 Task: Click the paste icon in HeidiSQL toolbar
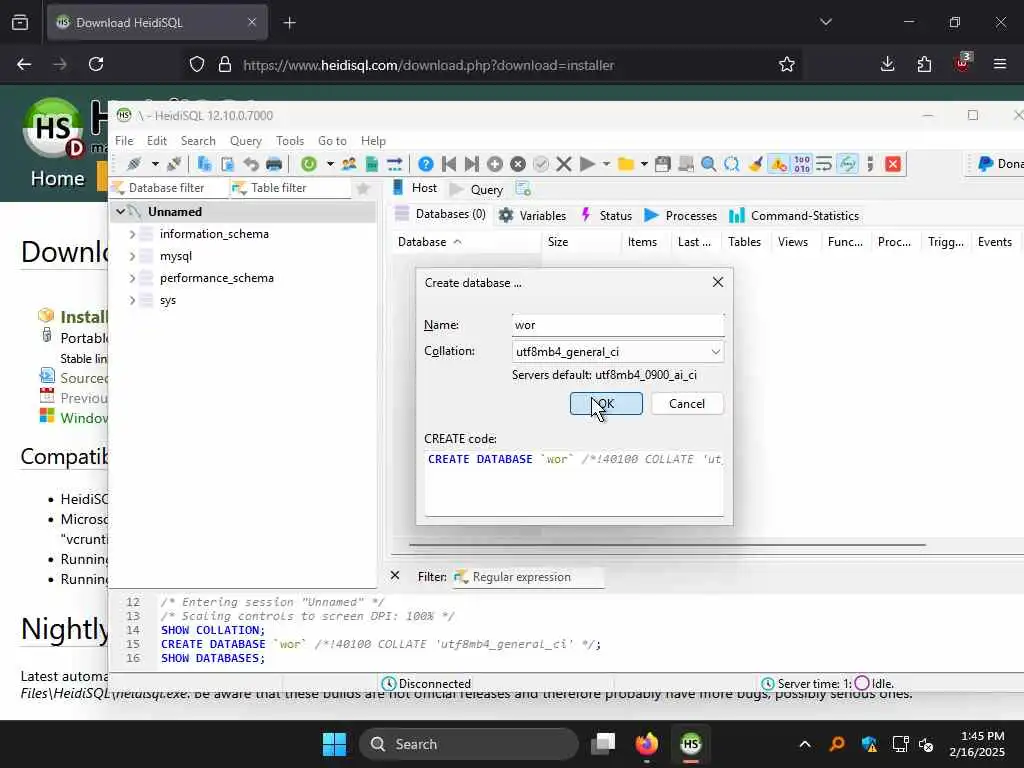pos(227,164)
